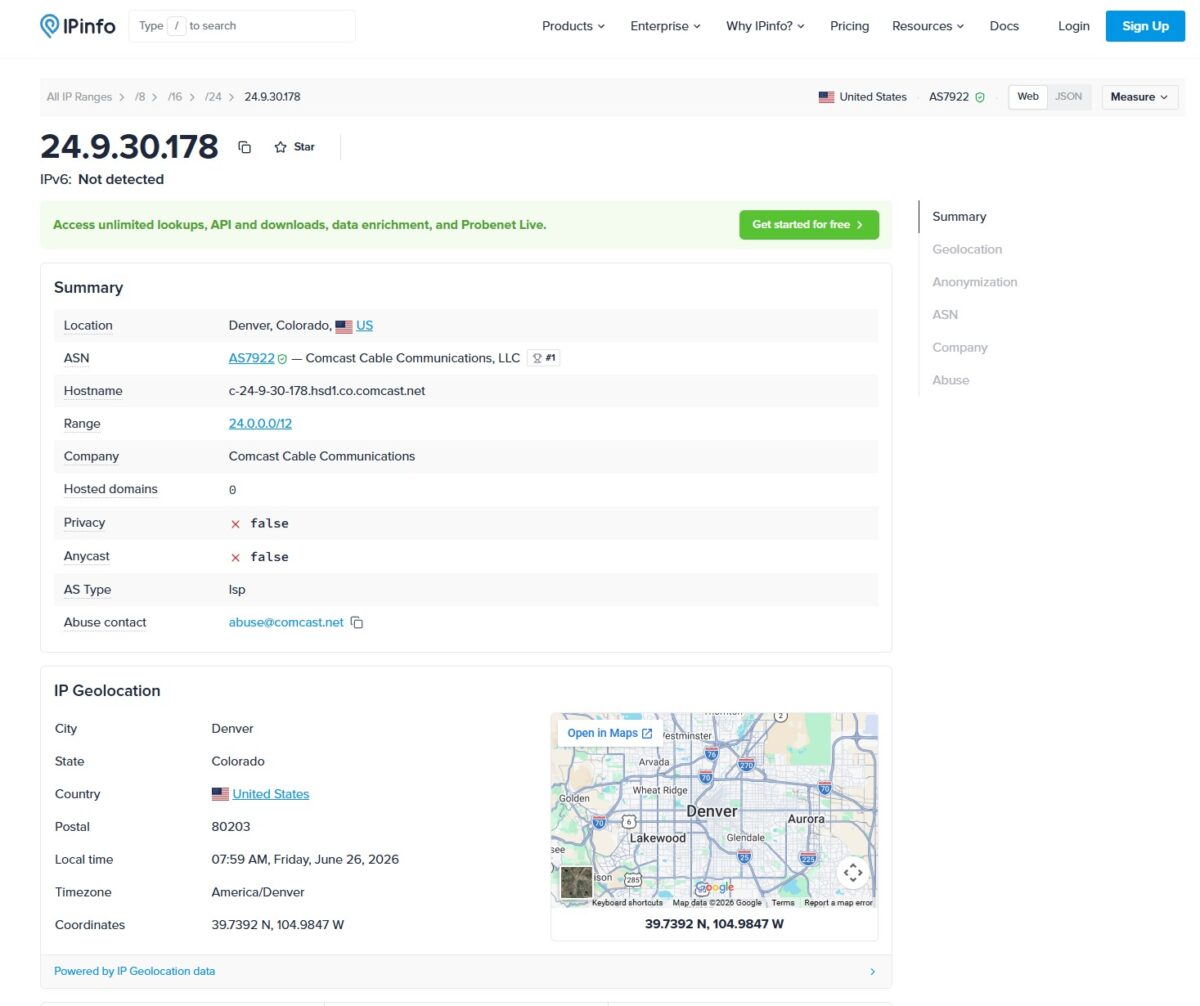Click the arrow on the Powered by row

coord(872,971)
